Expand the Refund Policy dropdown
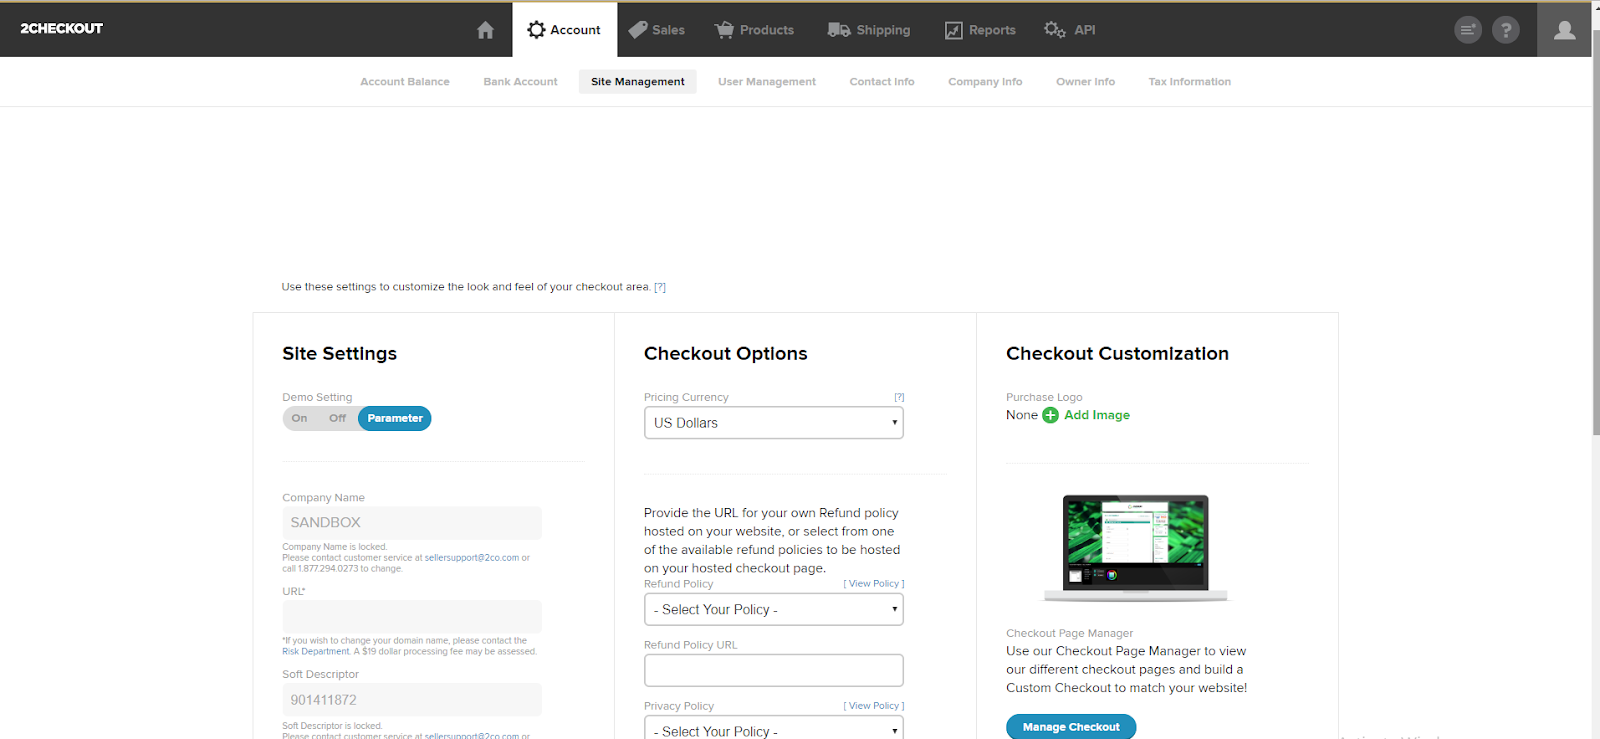The image size is (1600, 739). pos(774,609)
